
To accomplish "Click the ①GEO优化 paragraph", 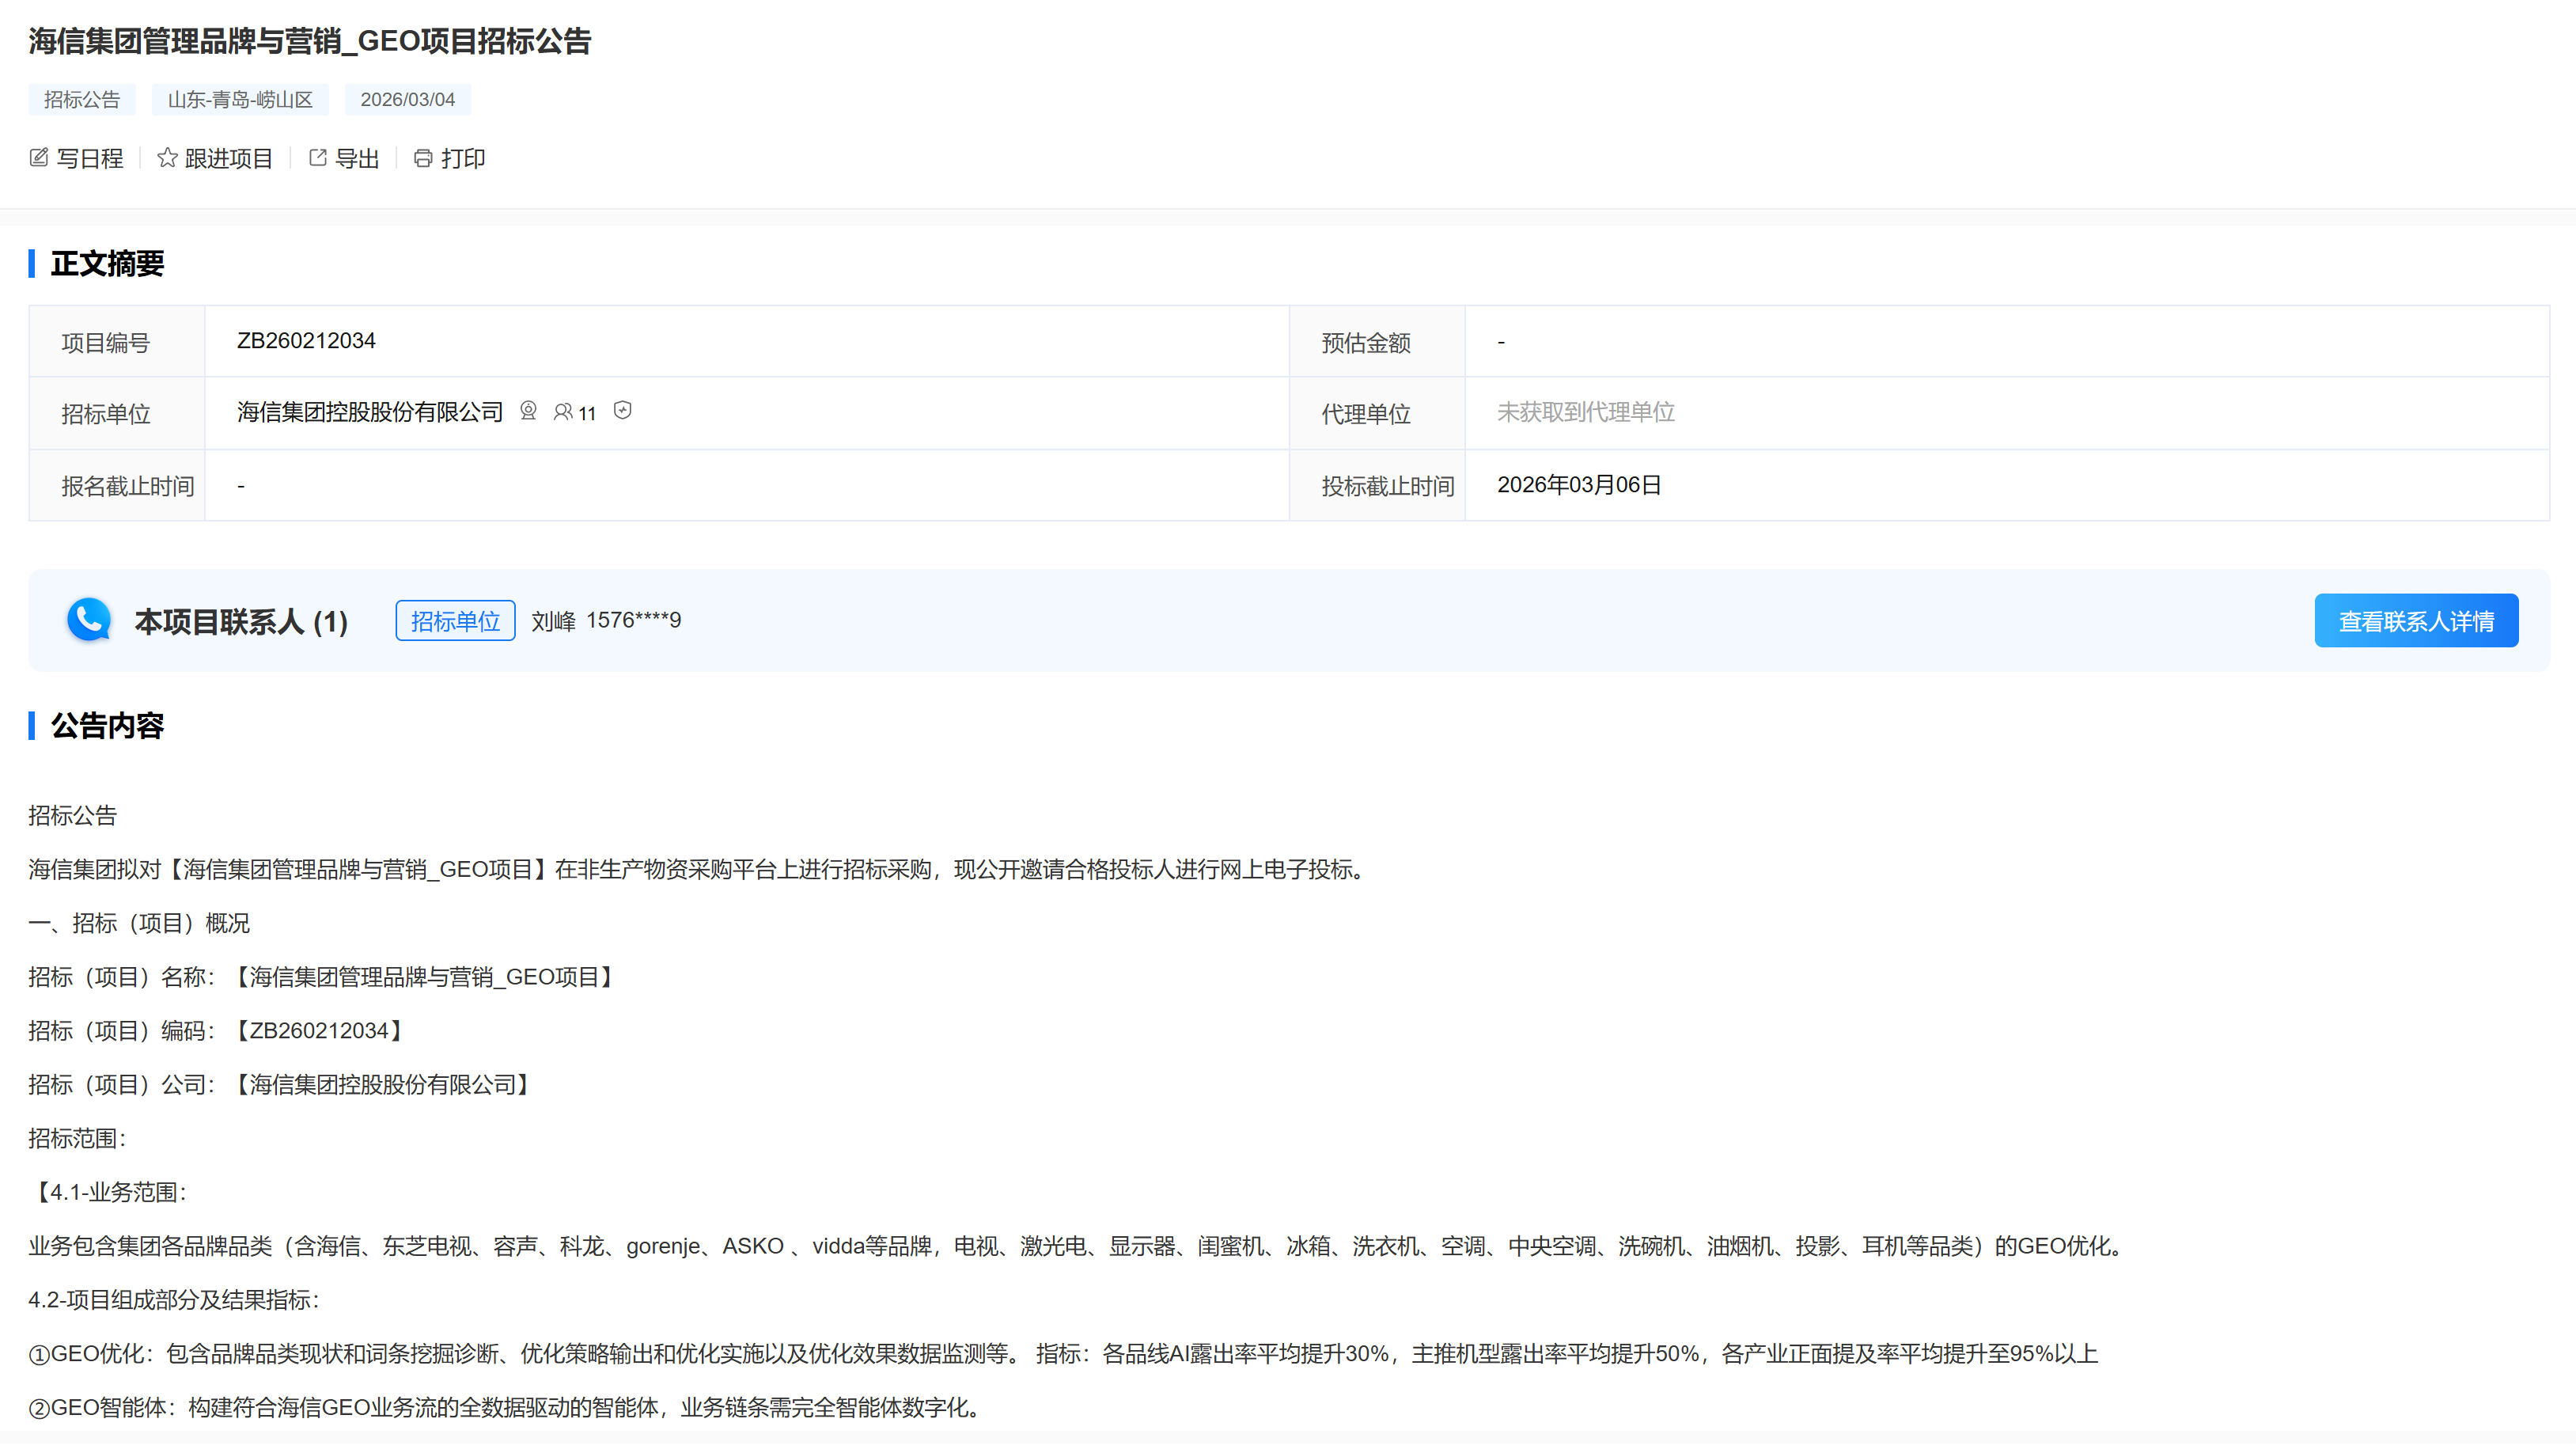I will coord(1063,1355).
